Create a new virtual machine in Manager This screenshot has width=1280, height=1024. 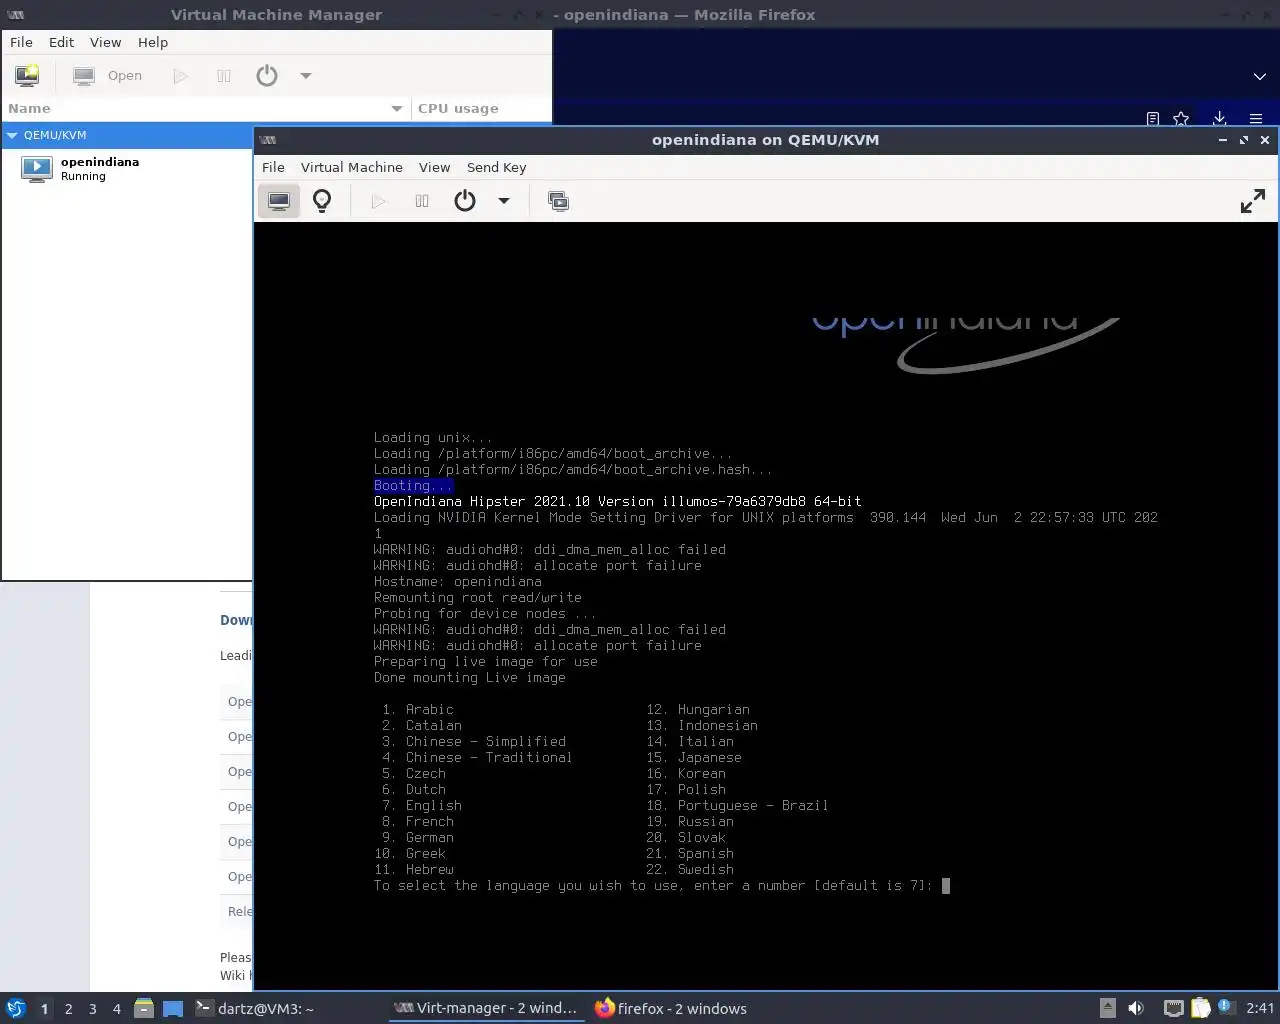(27, 76)
